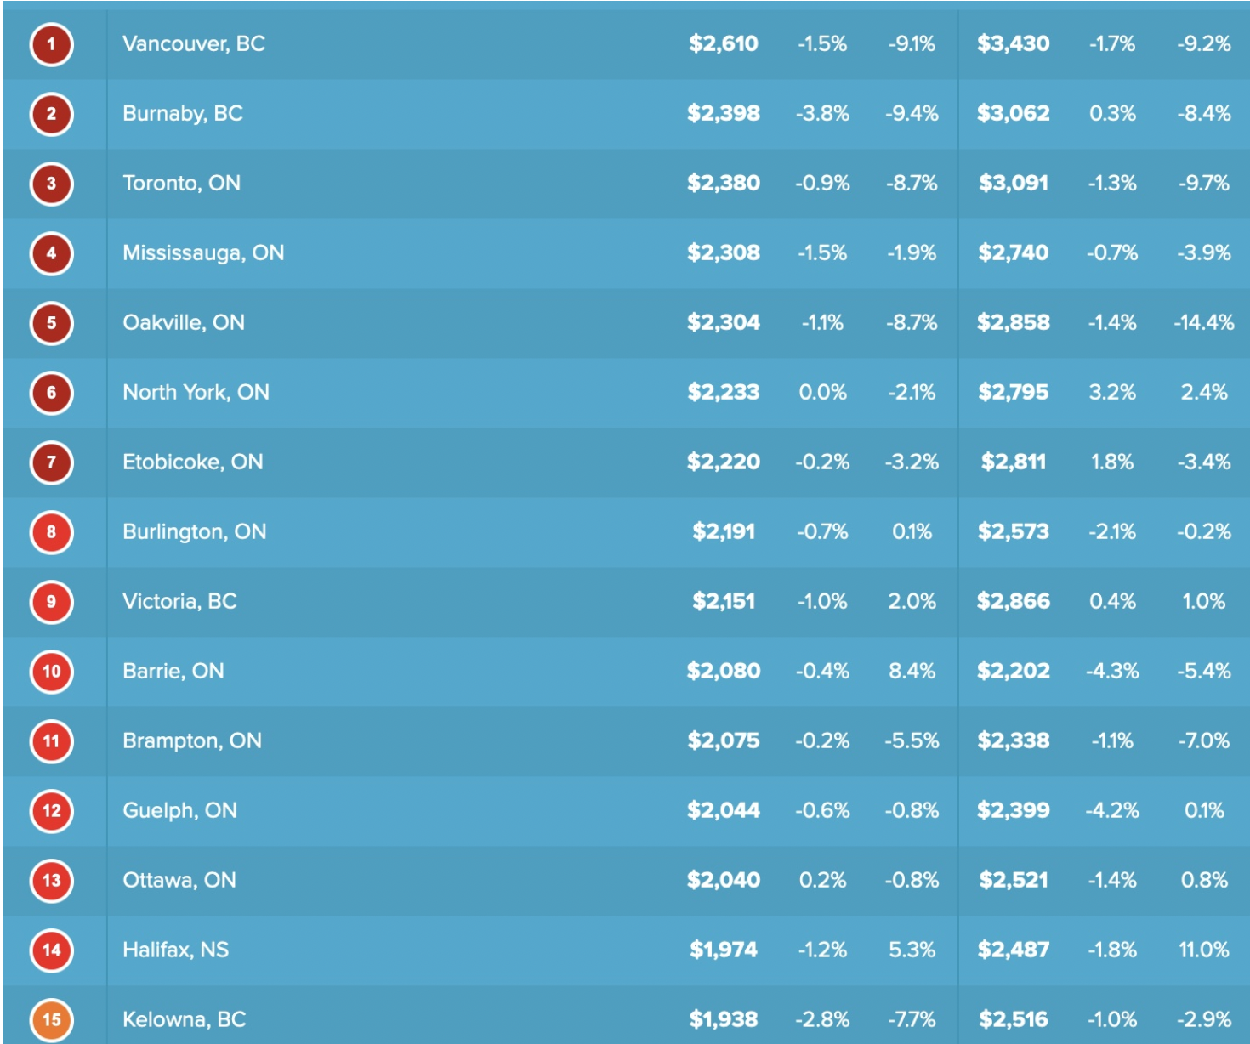Click the Mississauga, ON city name
Viewport: 1250px width, 1044px height.
click(x=203, y=253)
